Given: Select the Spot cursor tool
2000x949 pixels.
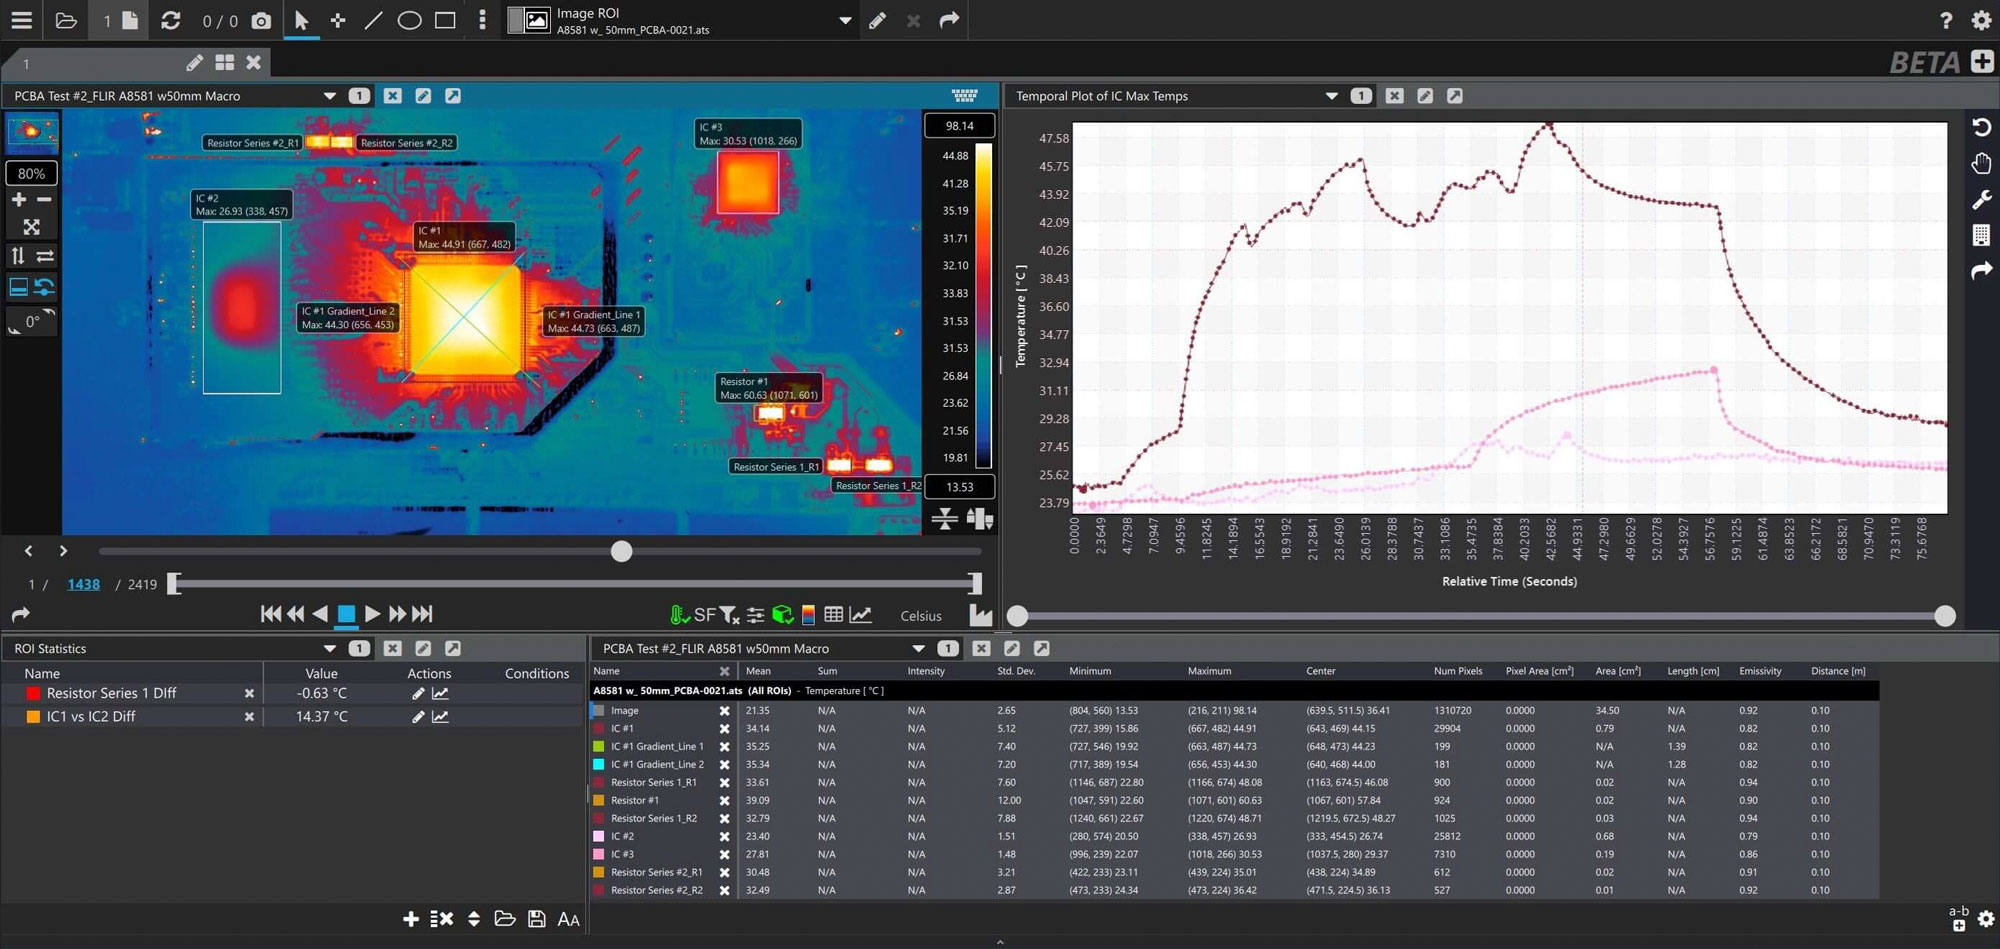Looking at the screenshot, I should pos(338,20).
